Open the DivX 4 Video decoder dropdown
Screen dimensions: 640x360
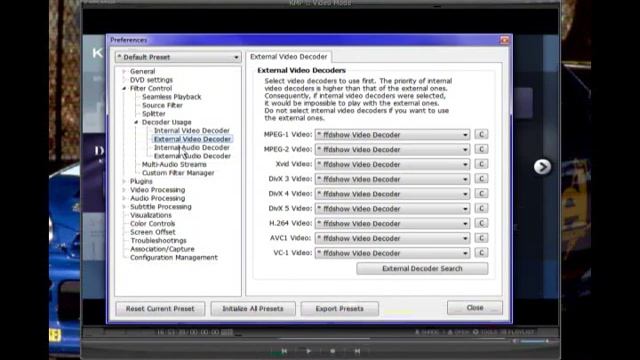coord(392,193)
